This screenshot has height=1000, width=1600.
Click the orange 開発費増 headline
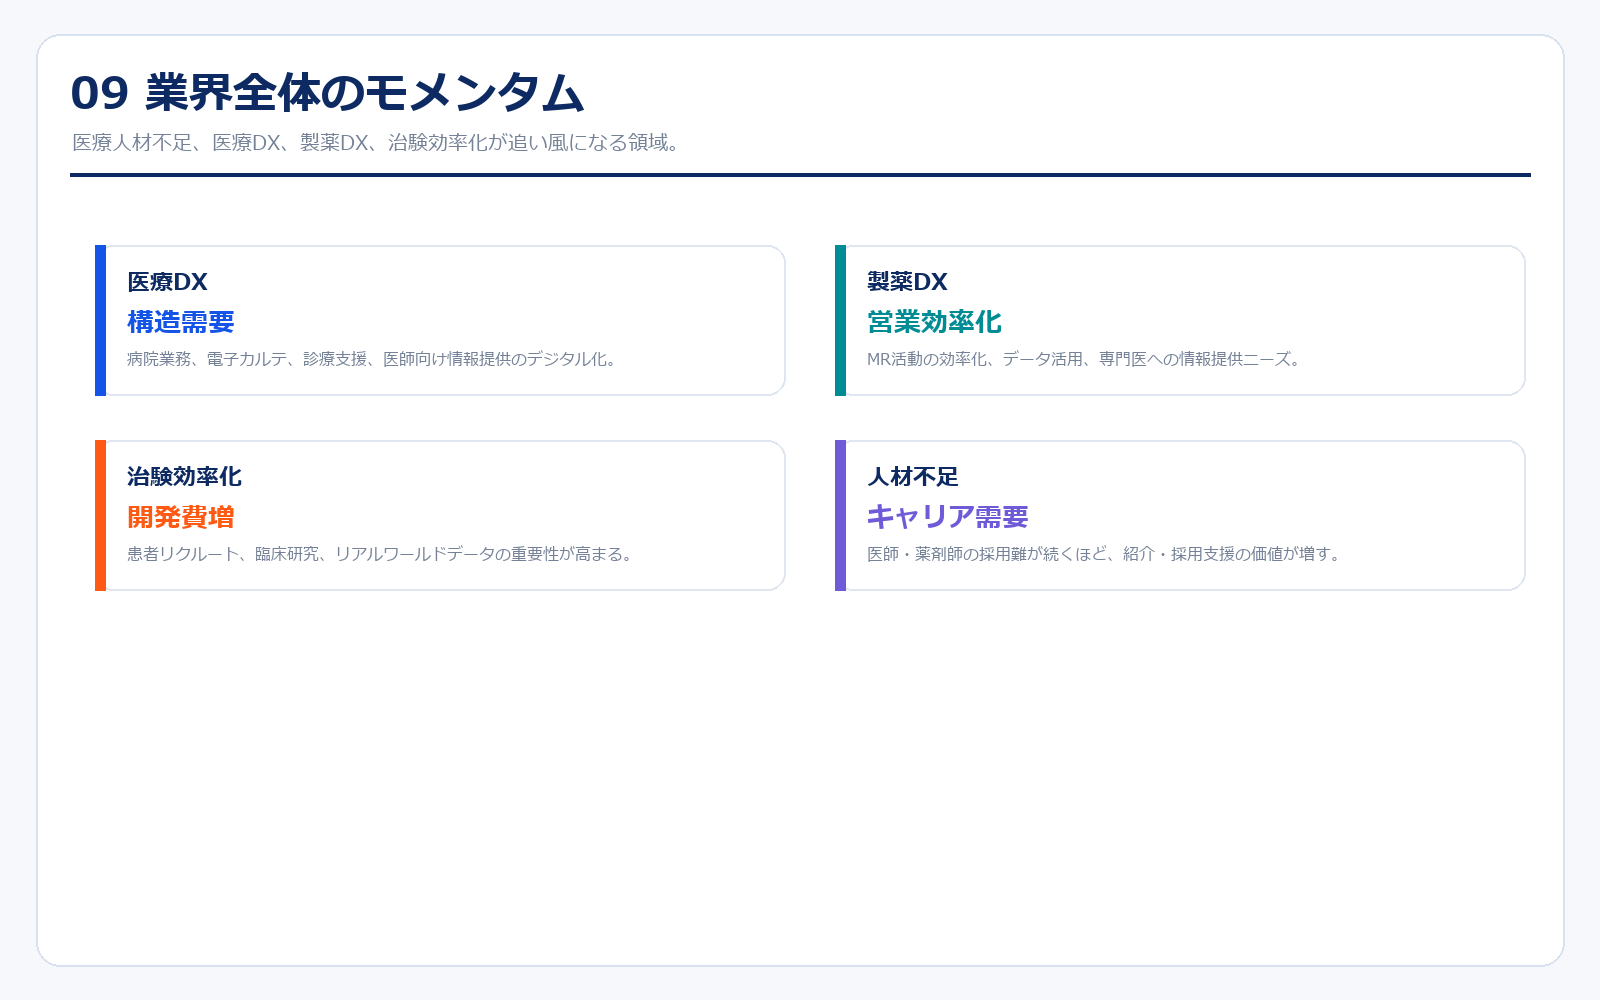click(181, 517)
